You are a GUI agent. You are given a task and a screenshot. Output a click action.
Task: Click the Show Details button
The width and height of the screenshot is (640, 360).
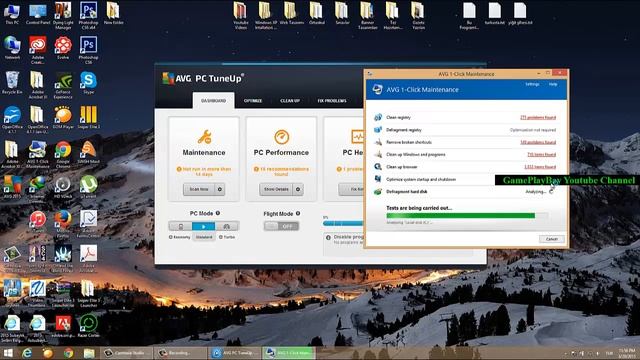point(276,189)
